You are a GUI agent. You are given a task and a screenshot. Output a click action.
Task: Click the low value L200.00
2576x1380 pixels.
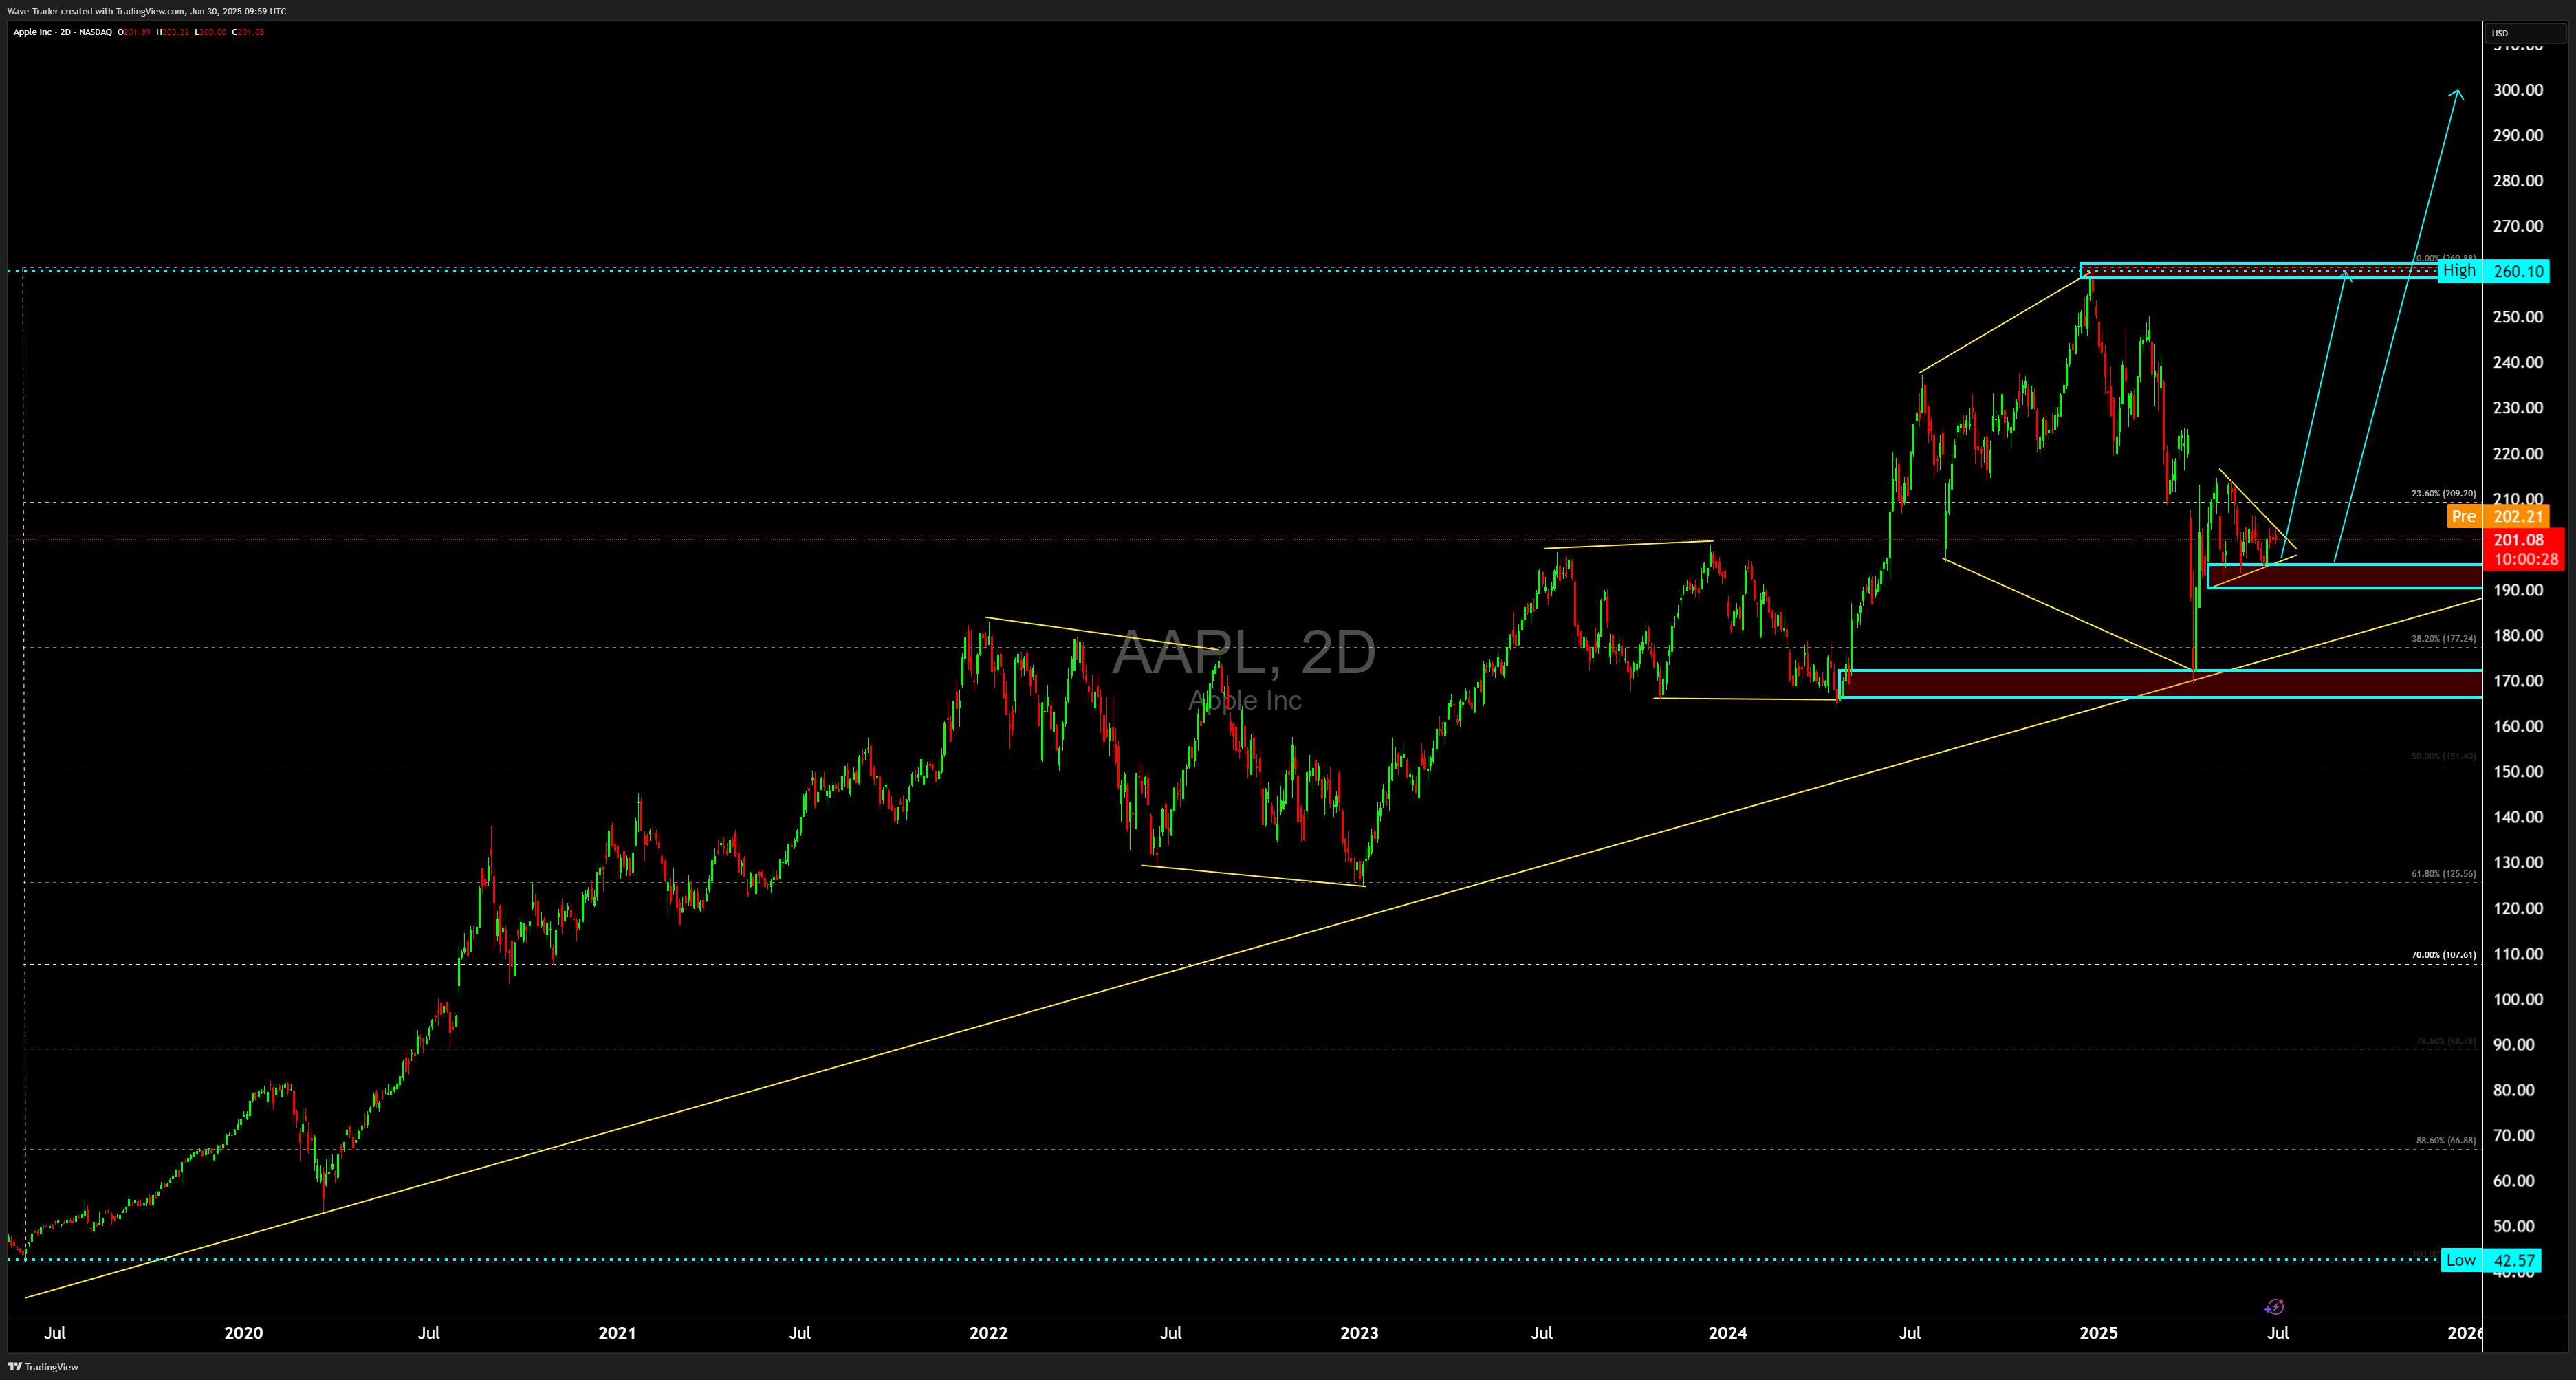[210, 32]
